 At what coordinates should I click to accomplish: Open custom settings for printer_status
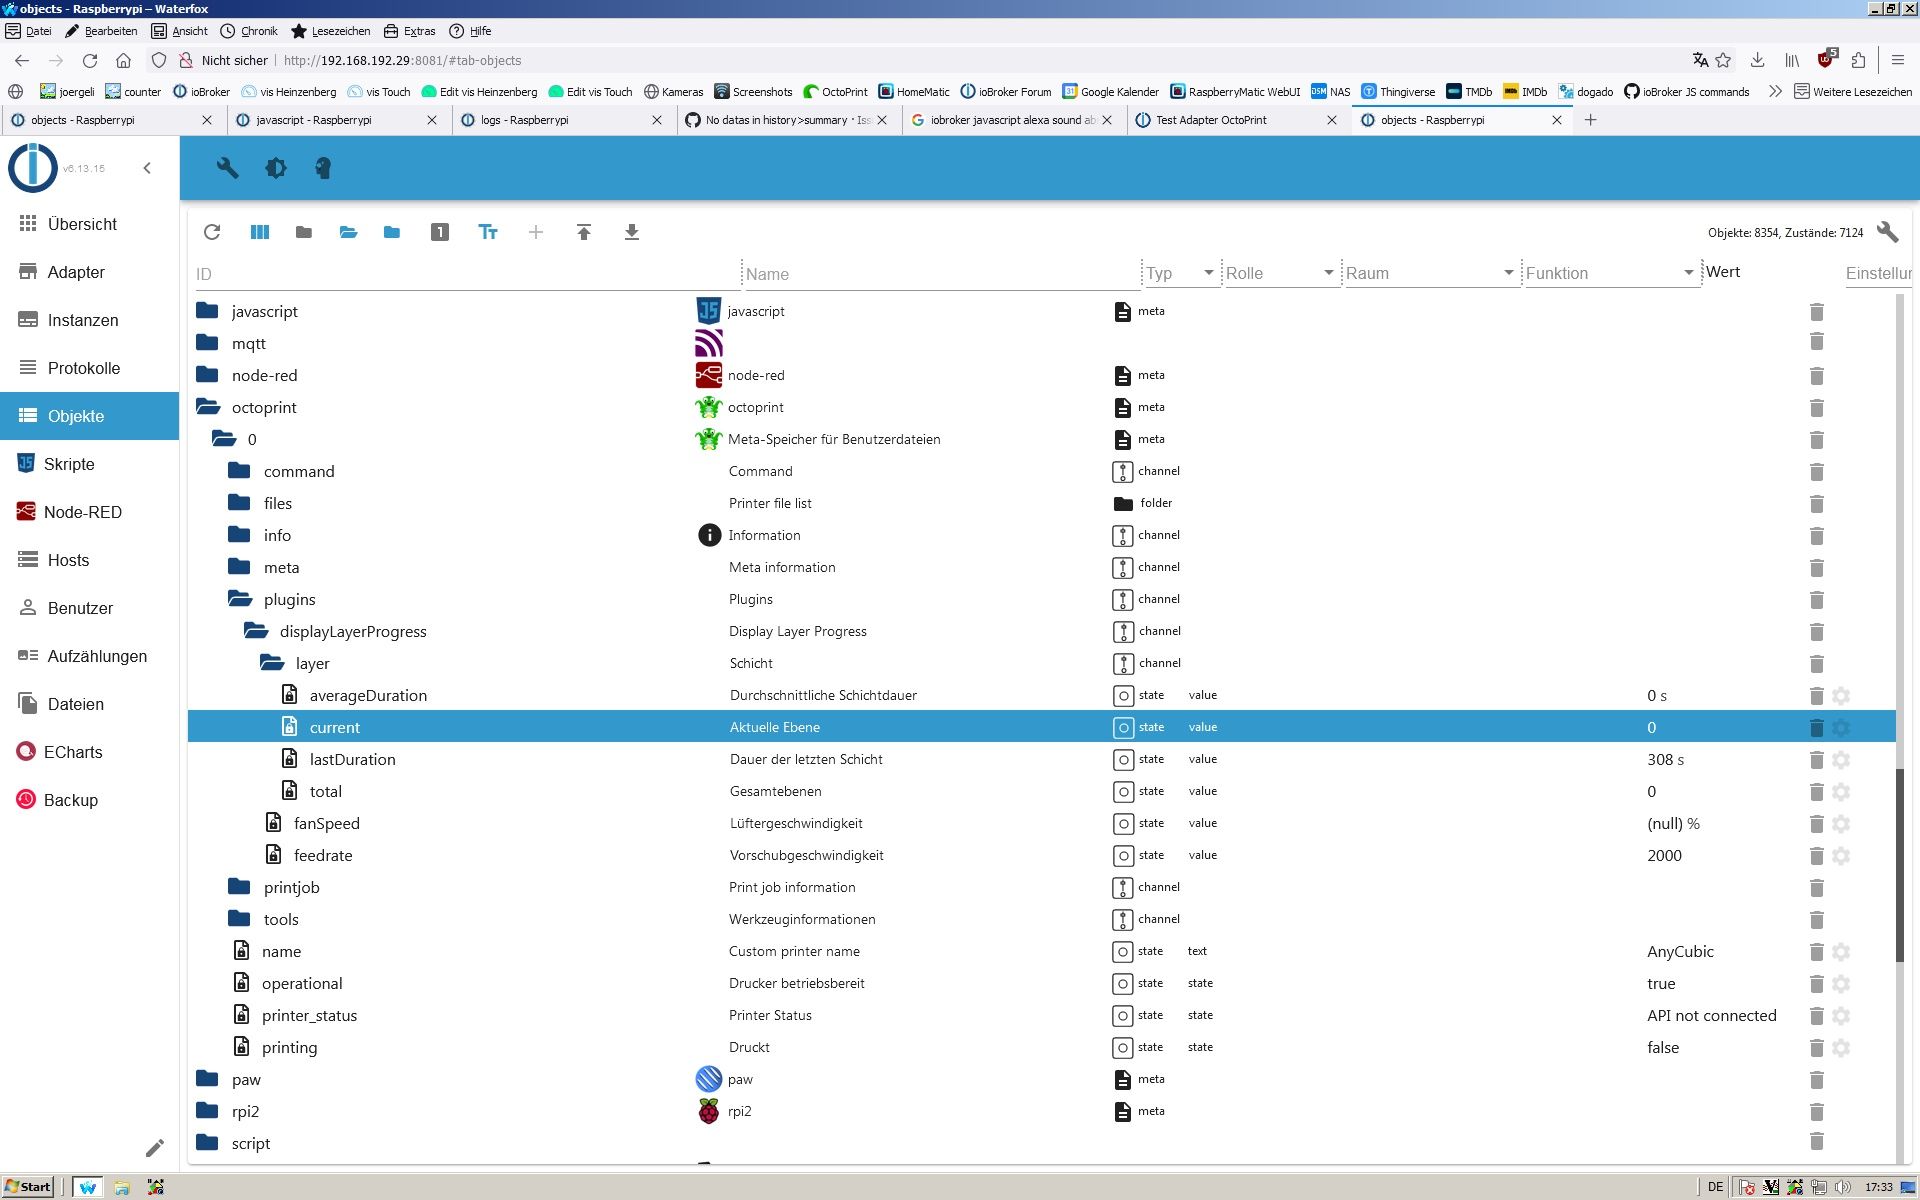(1841, 1015)
